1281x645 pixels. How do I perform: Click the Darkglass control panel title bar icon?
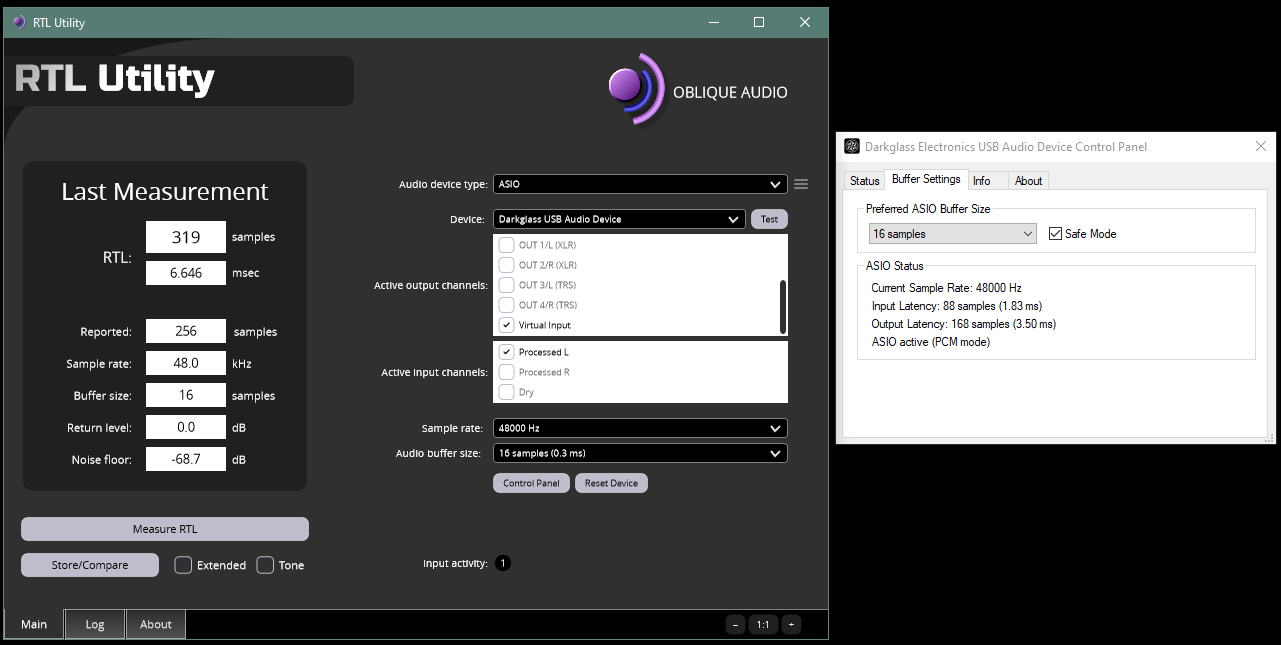click(x=851, y=147)
